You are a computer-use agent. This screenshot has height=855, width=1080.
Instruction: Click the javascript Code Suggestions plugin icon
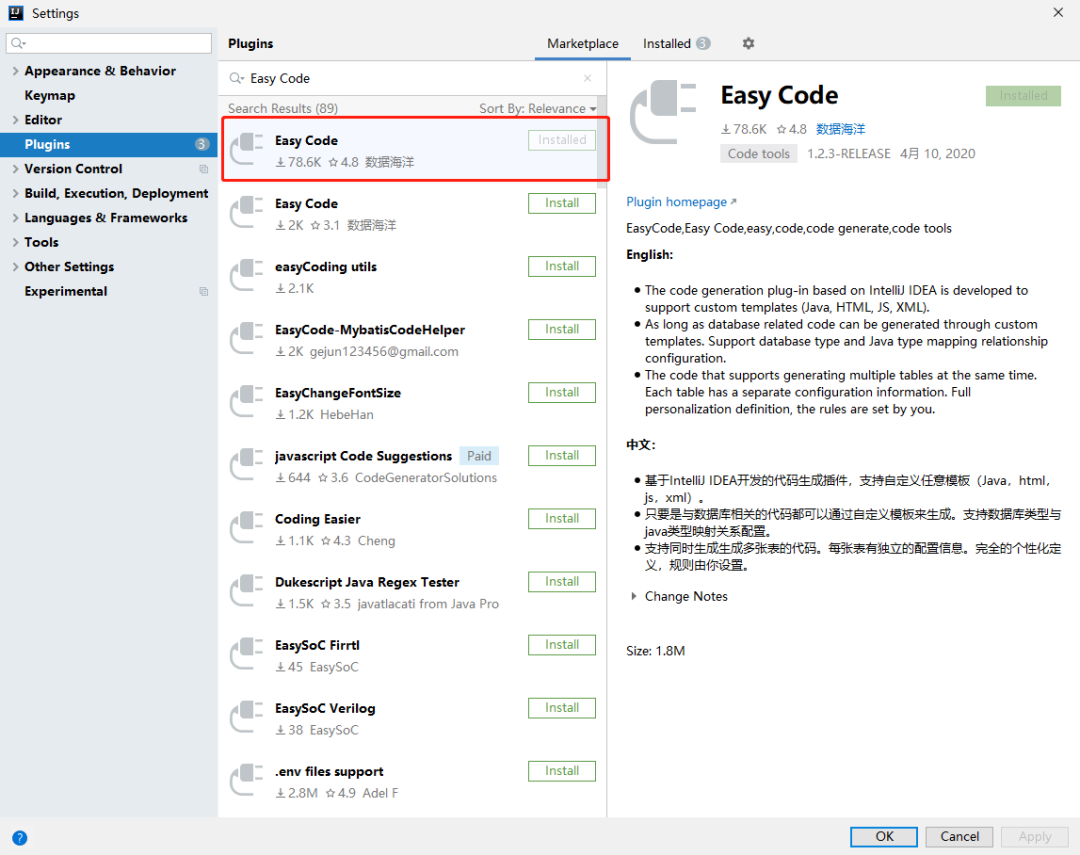pyautogui.click(x=247, y=466)
